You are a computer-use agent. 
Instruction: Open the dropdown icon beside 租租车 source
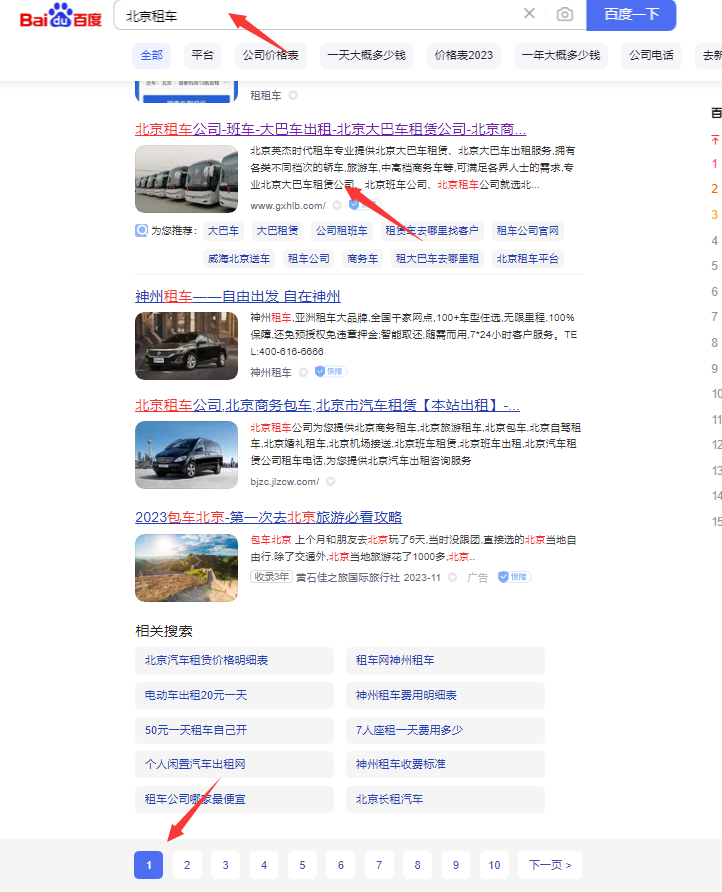click(x=293, y=95)
